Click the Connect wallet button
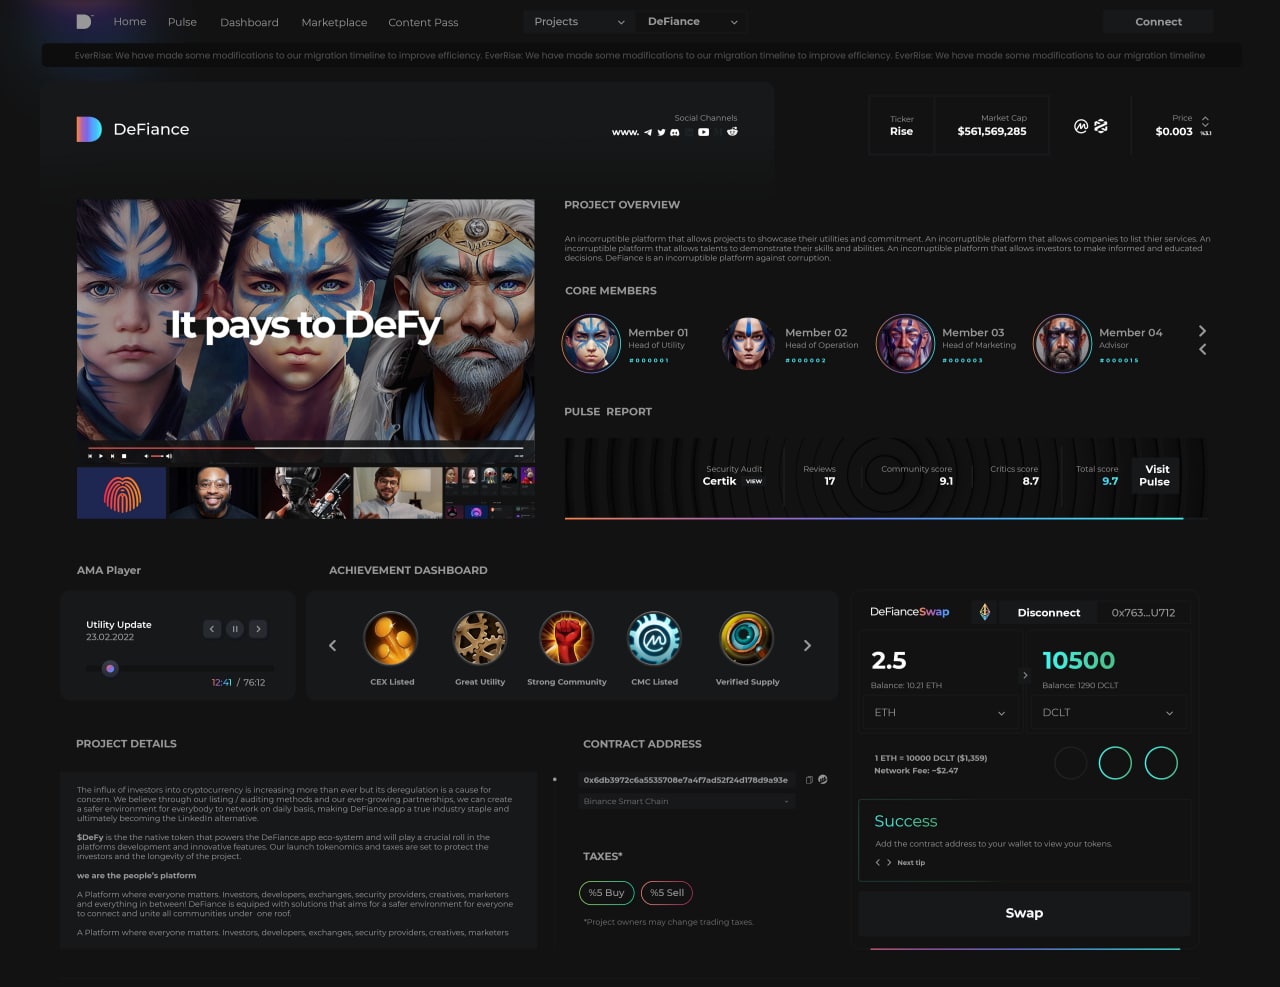 coord(1157,21)
